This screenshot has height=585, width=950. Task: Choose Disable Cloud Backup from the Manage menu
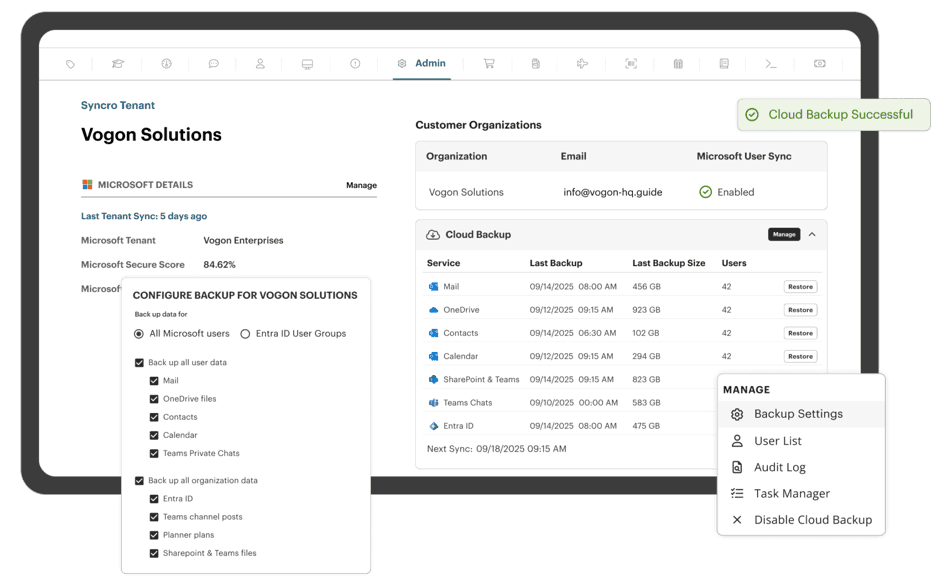[x=801, y=520]
